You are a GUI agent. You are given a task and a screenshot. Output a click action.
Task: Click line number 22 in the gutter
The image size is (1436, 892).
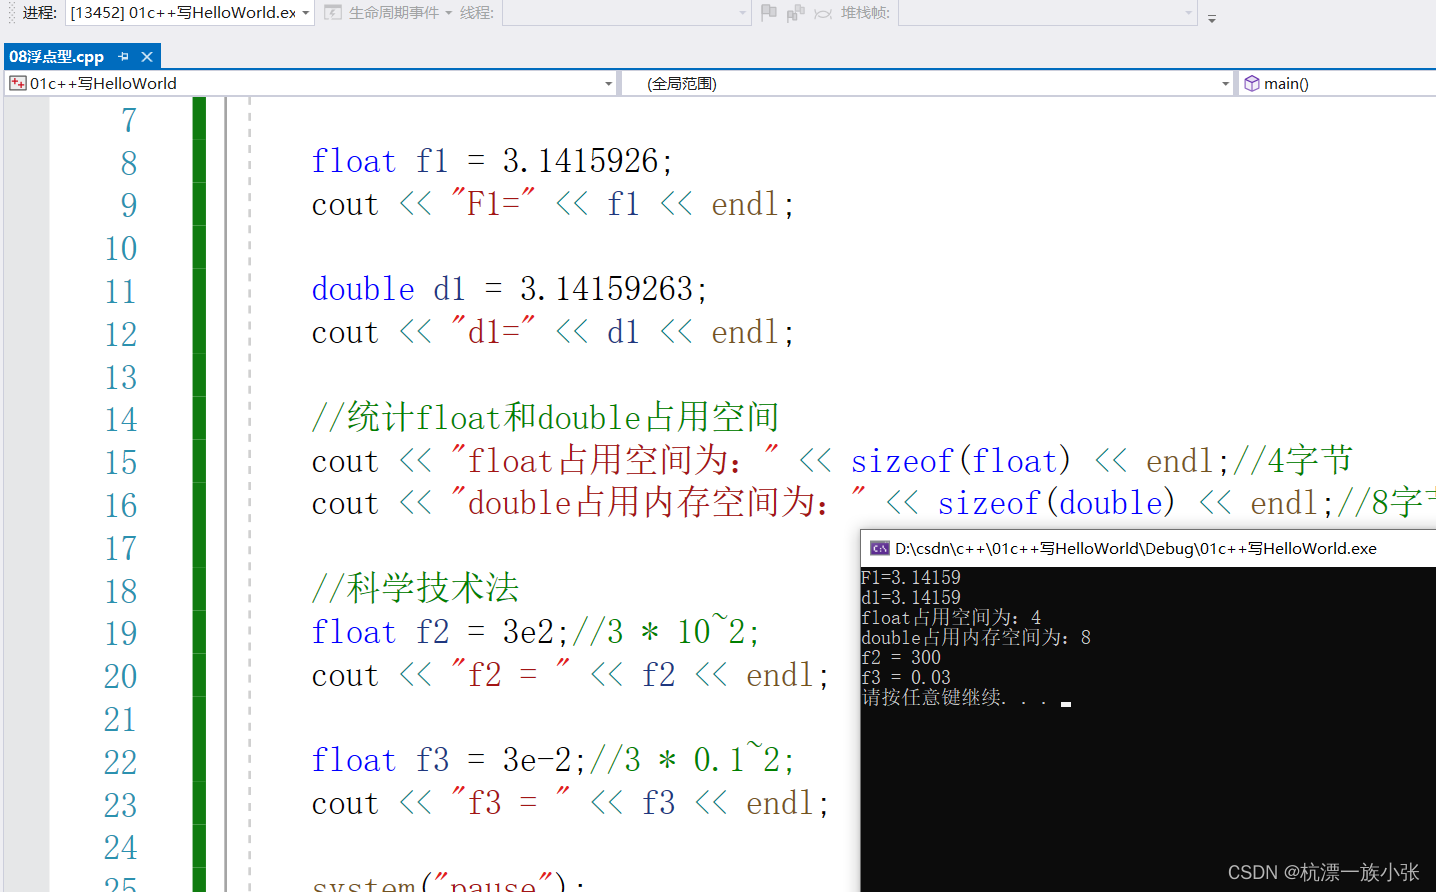pos(121,762)
